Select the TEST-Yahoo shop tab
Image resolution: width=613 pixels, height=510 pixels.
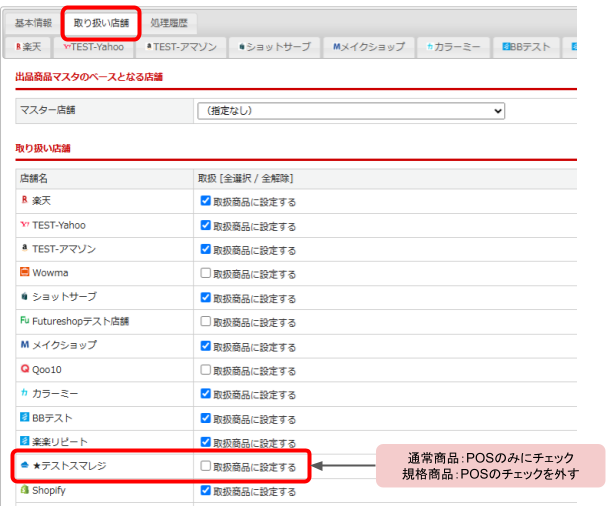(x=94, y=47)
